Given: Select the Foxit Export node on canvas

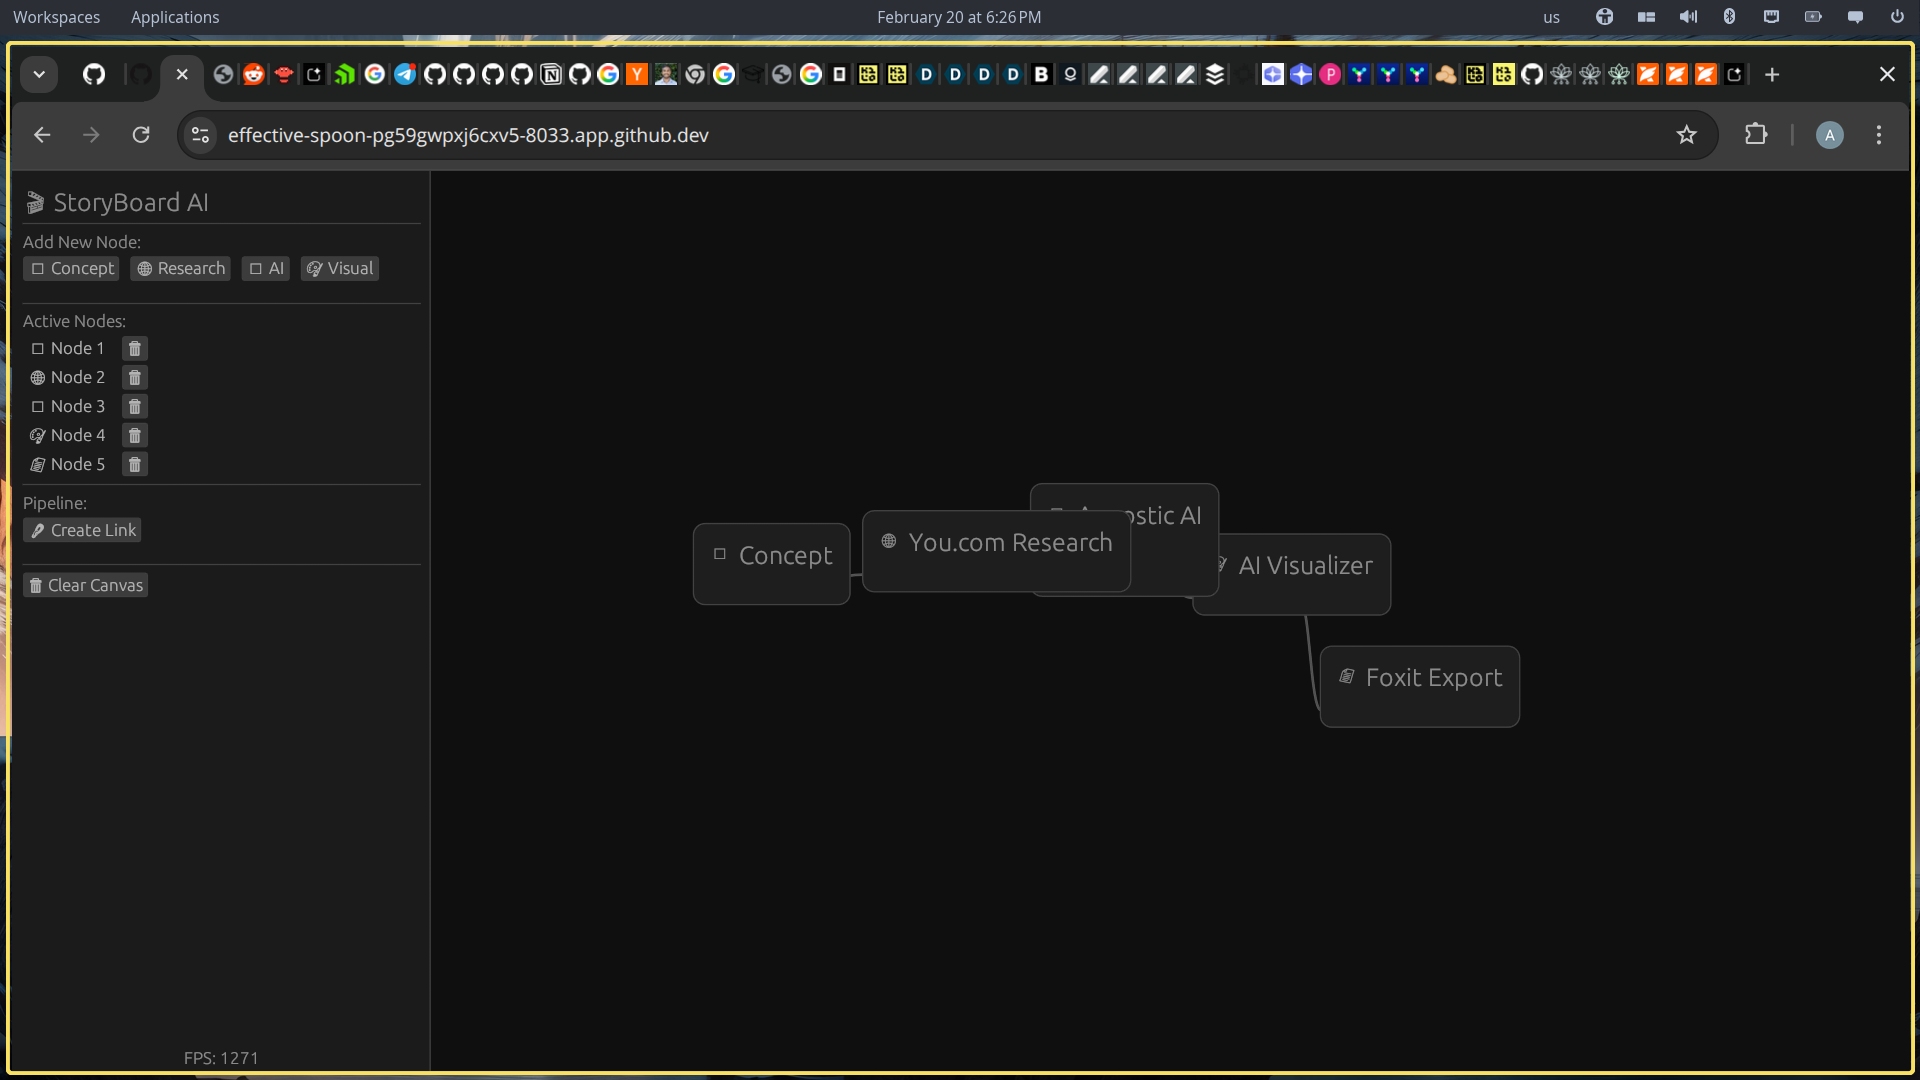Looking at the screenshot, I should pos(1420,686).
